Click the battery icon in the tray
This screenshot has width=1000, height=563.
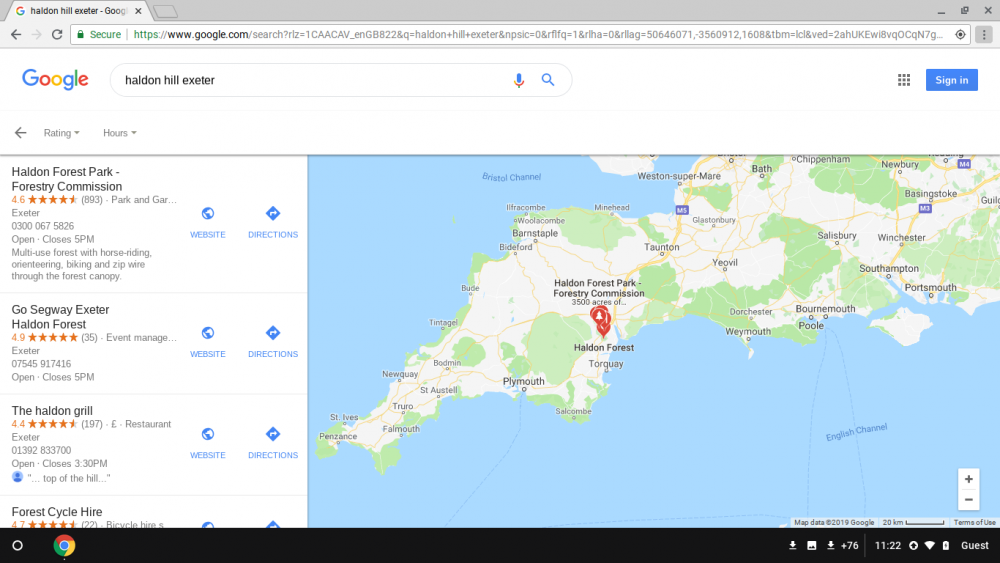[946, 545]
